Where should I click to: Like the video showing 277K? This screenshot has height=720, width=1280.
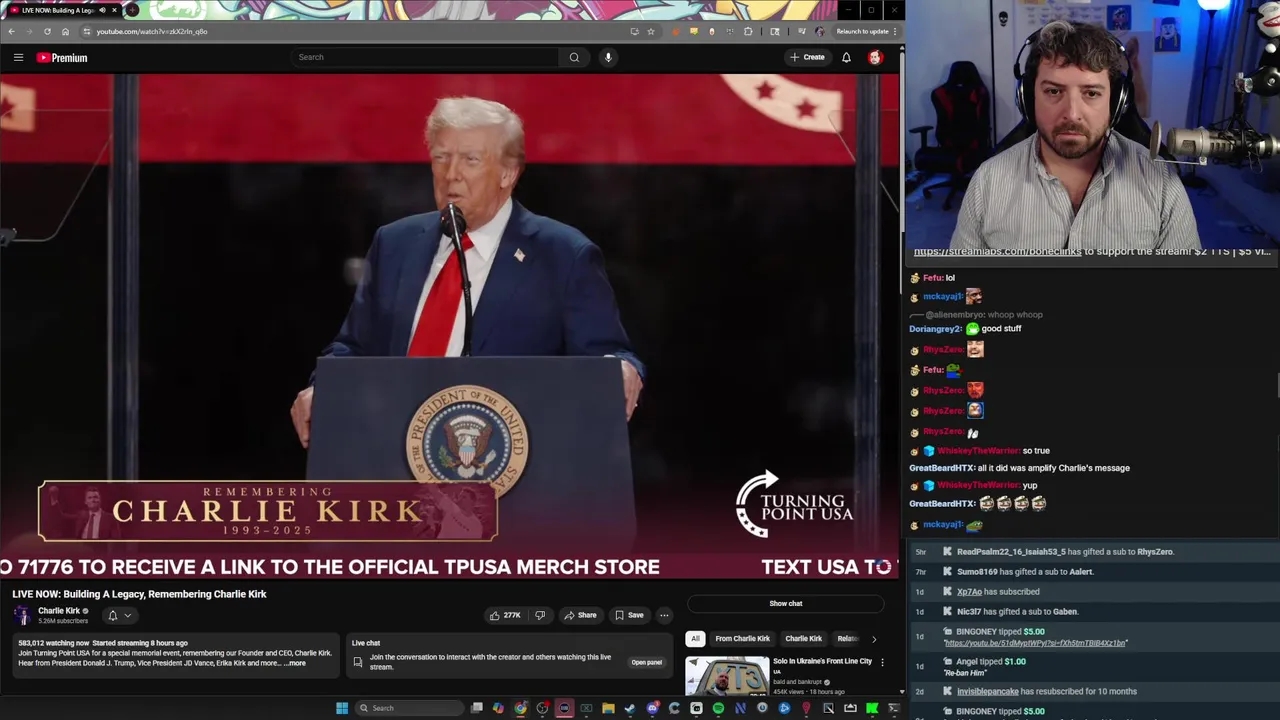(x=505, y=615)
